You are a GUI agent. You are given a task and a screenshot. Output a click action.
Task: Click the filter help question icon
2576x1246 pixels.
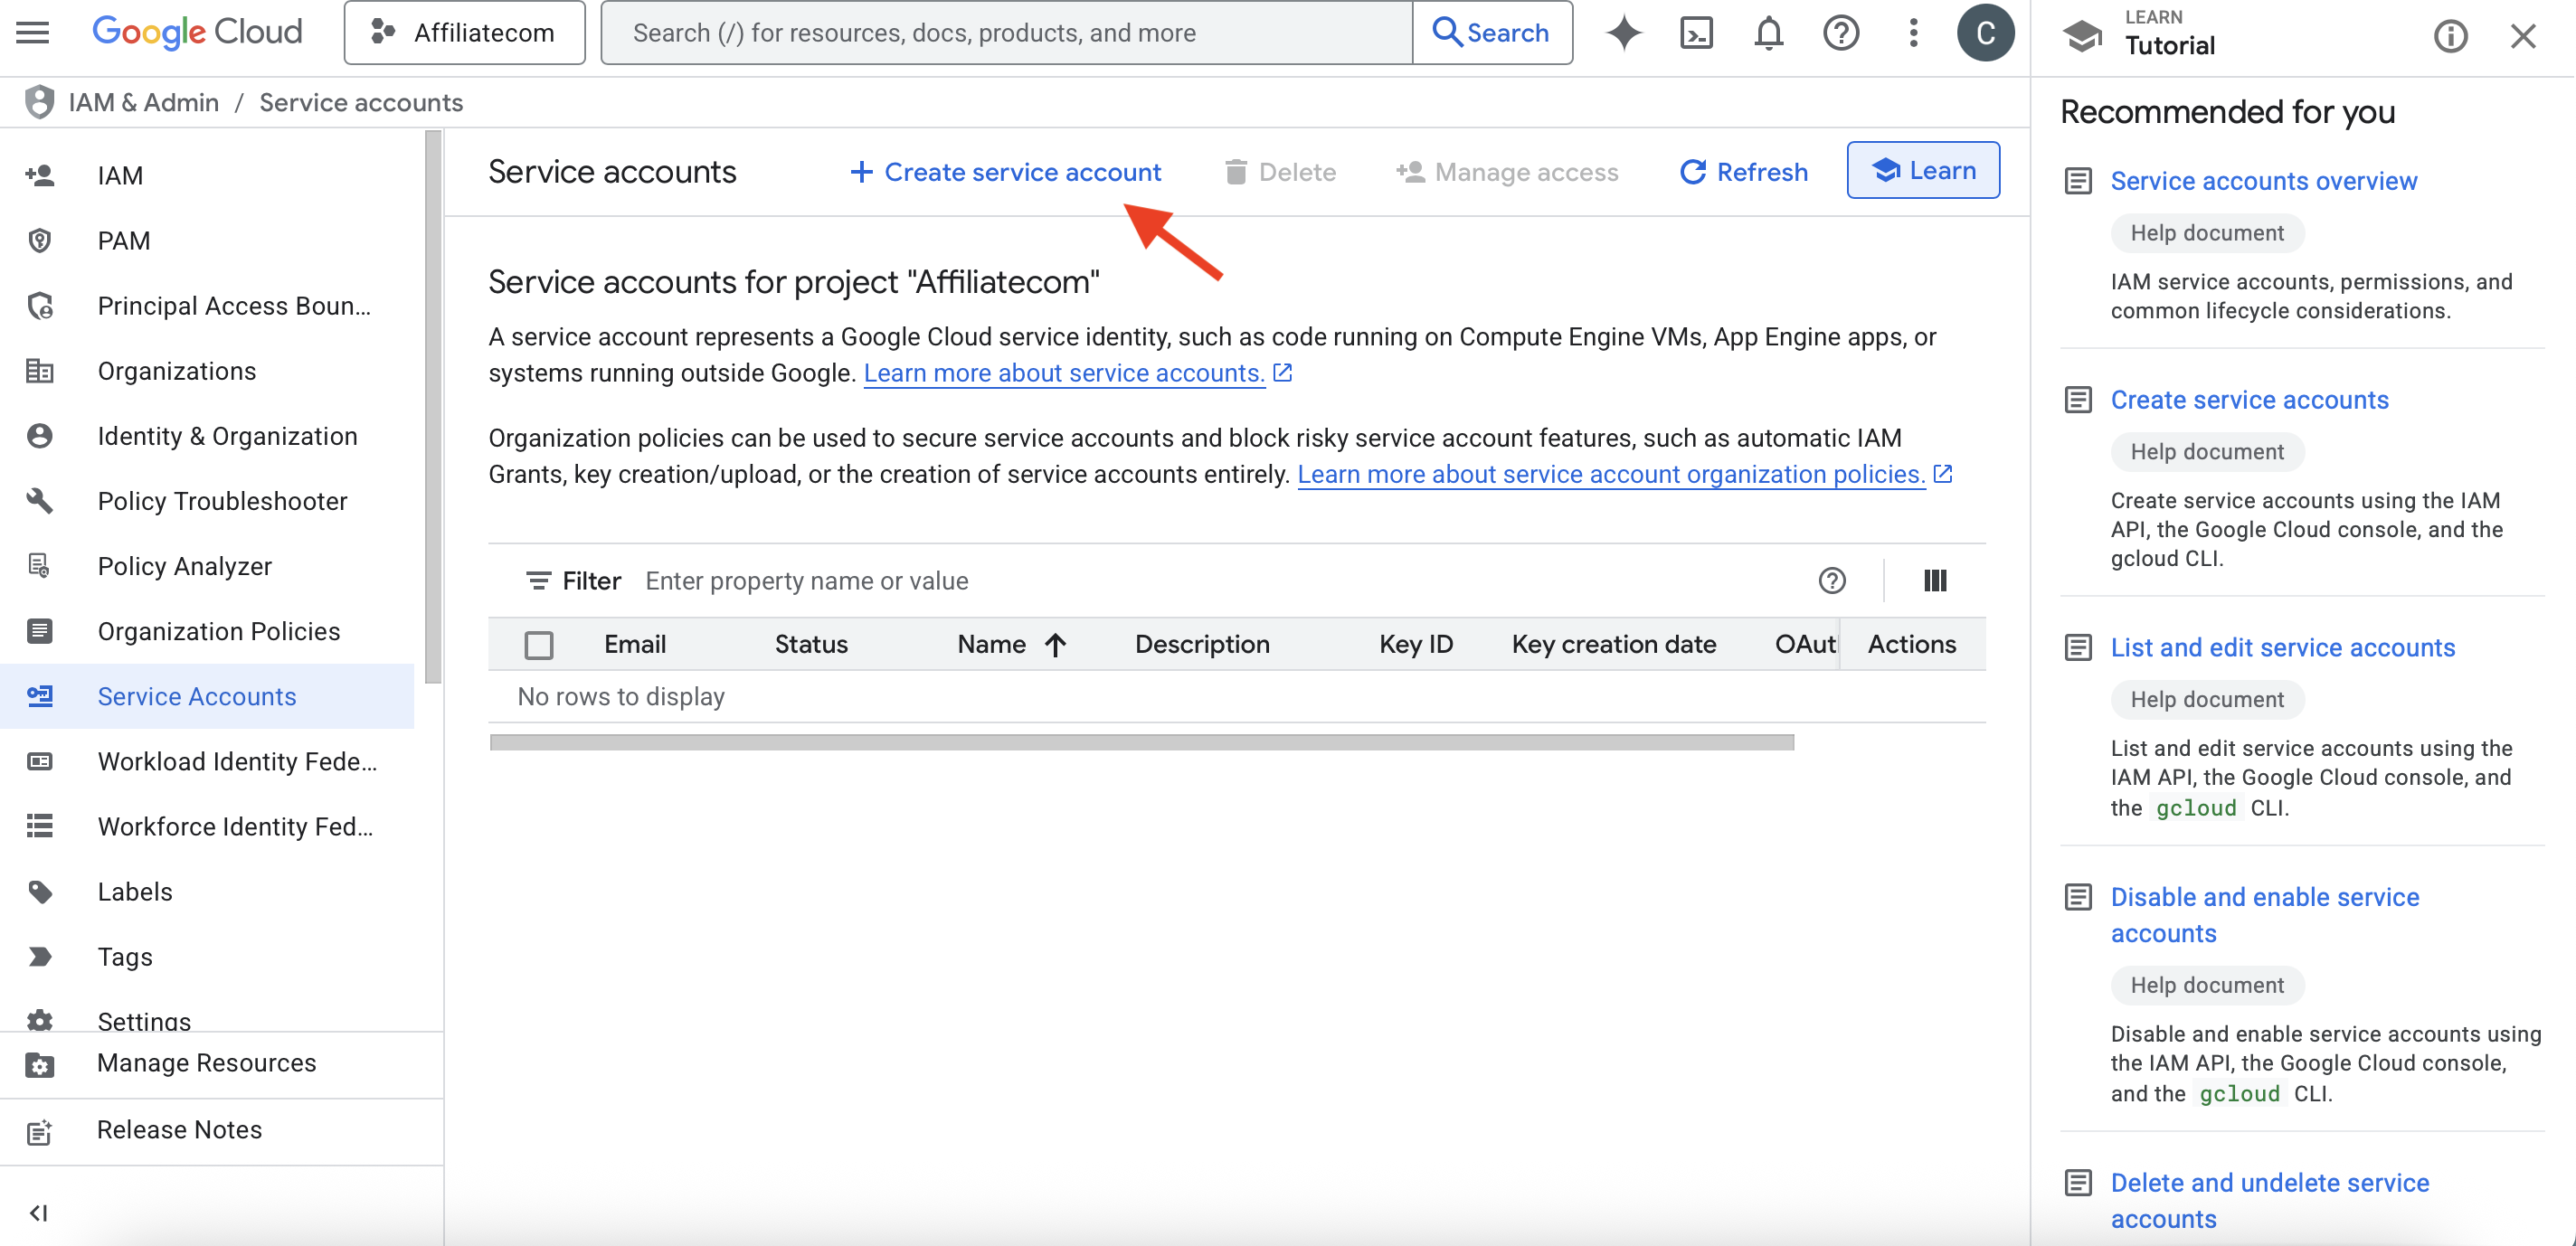(1832, 581)
